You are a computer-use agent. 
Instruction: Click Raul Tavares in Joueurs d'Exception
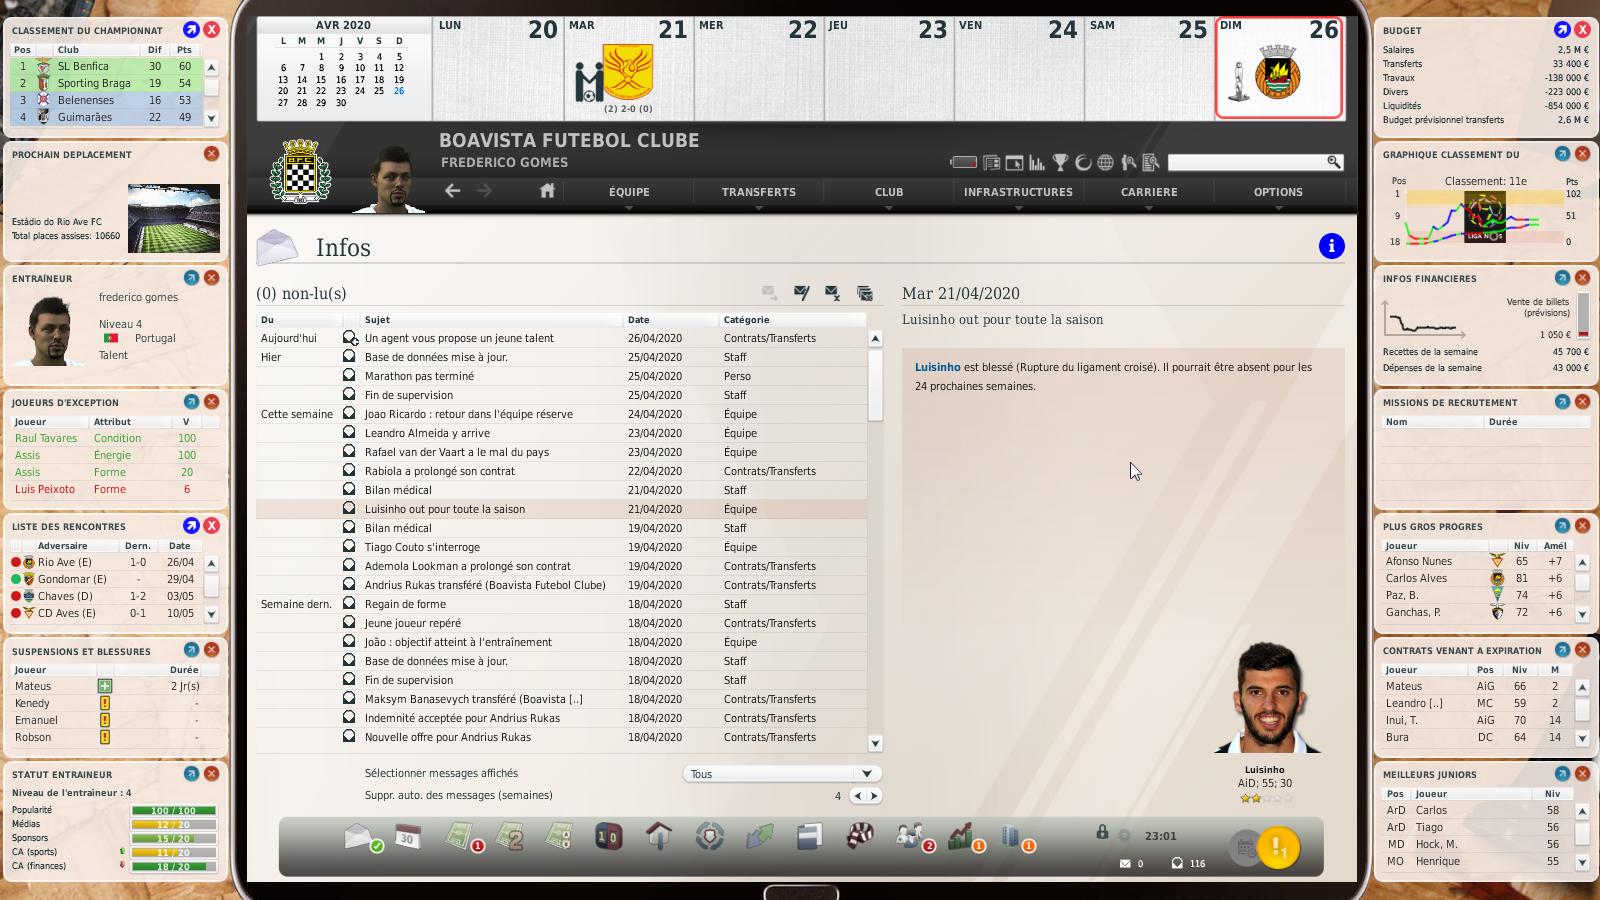coord(46,438)
